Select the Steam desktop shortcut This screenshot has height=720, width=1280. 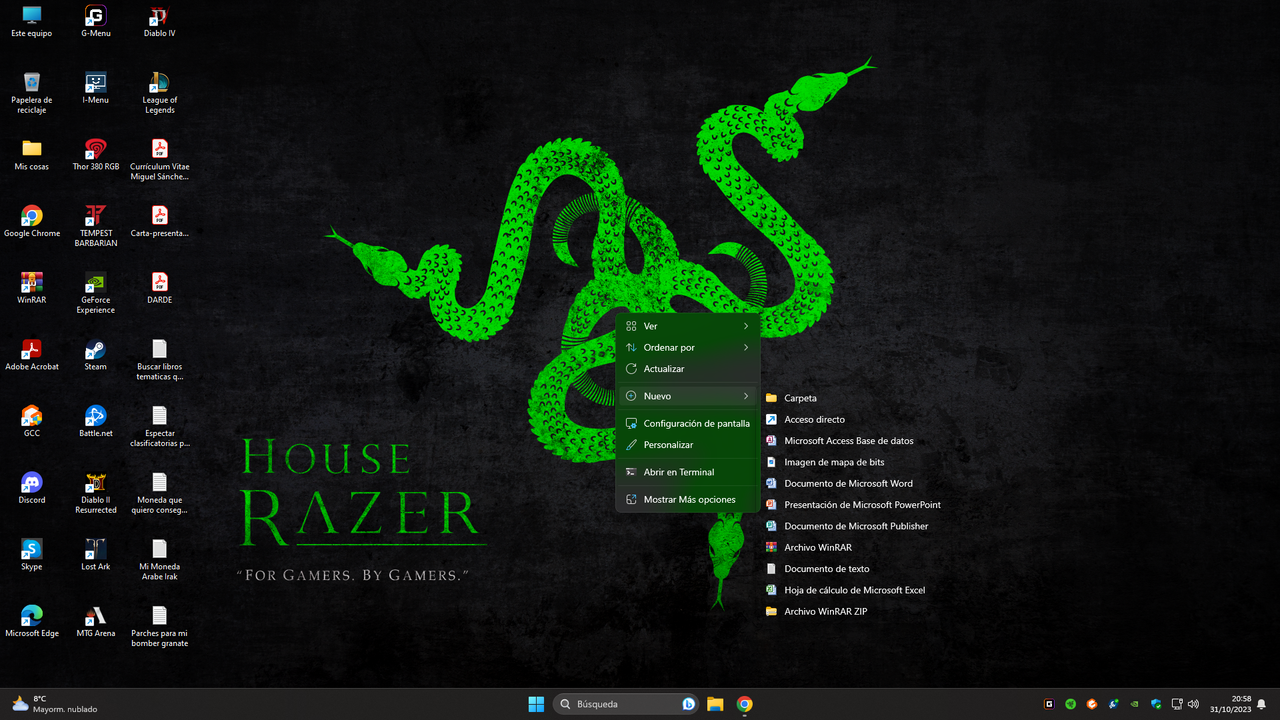tap(96, 354)
